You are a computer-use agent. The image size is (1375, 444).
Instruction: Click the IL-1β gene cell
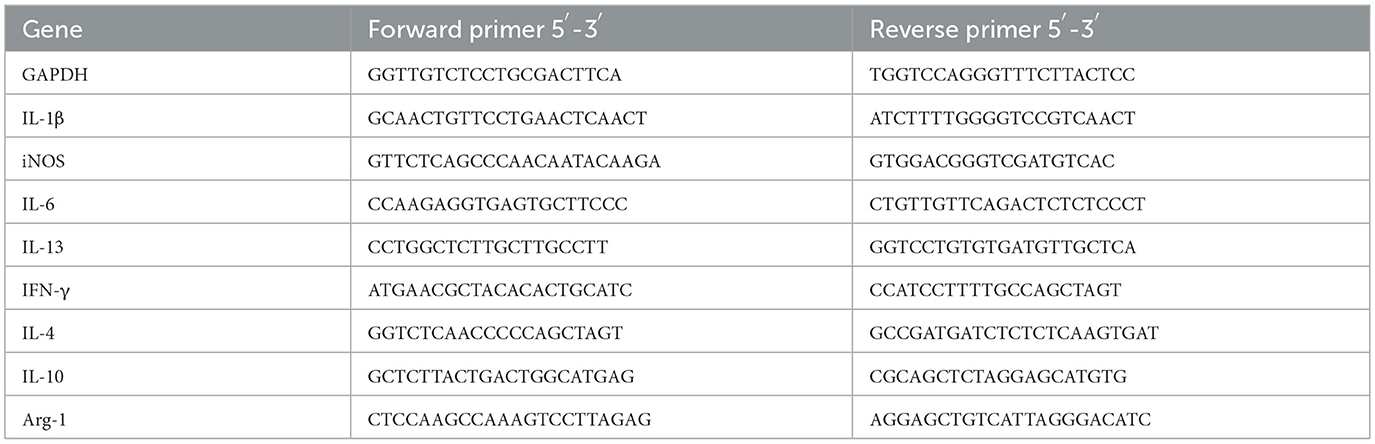pyautogui.click(x=41, y=118)
